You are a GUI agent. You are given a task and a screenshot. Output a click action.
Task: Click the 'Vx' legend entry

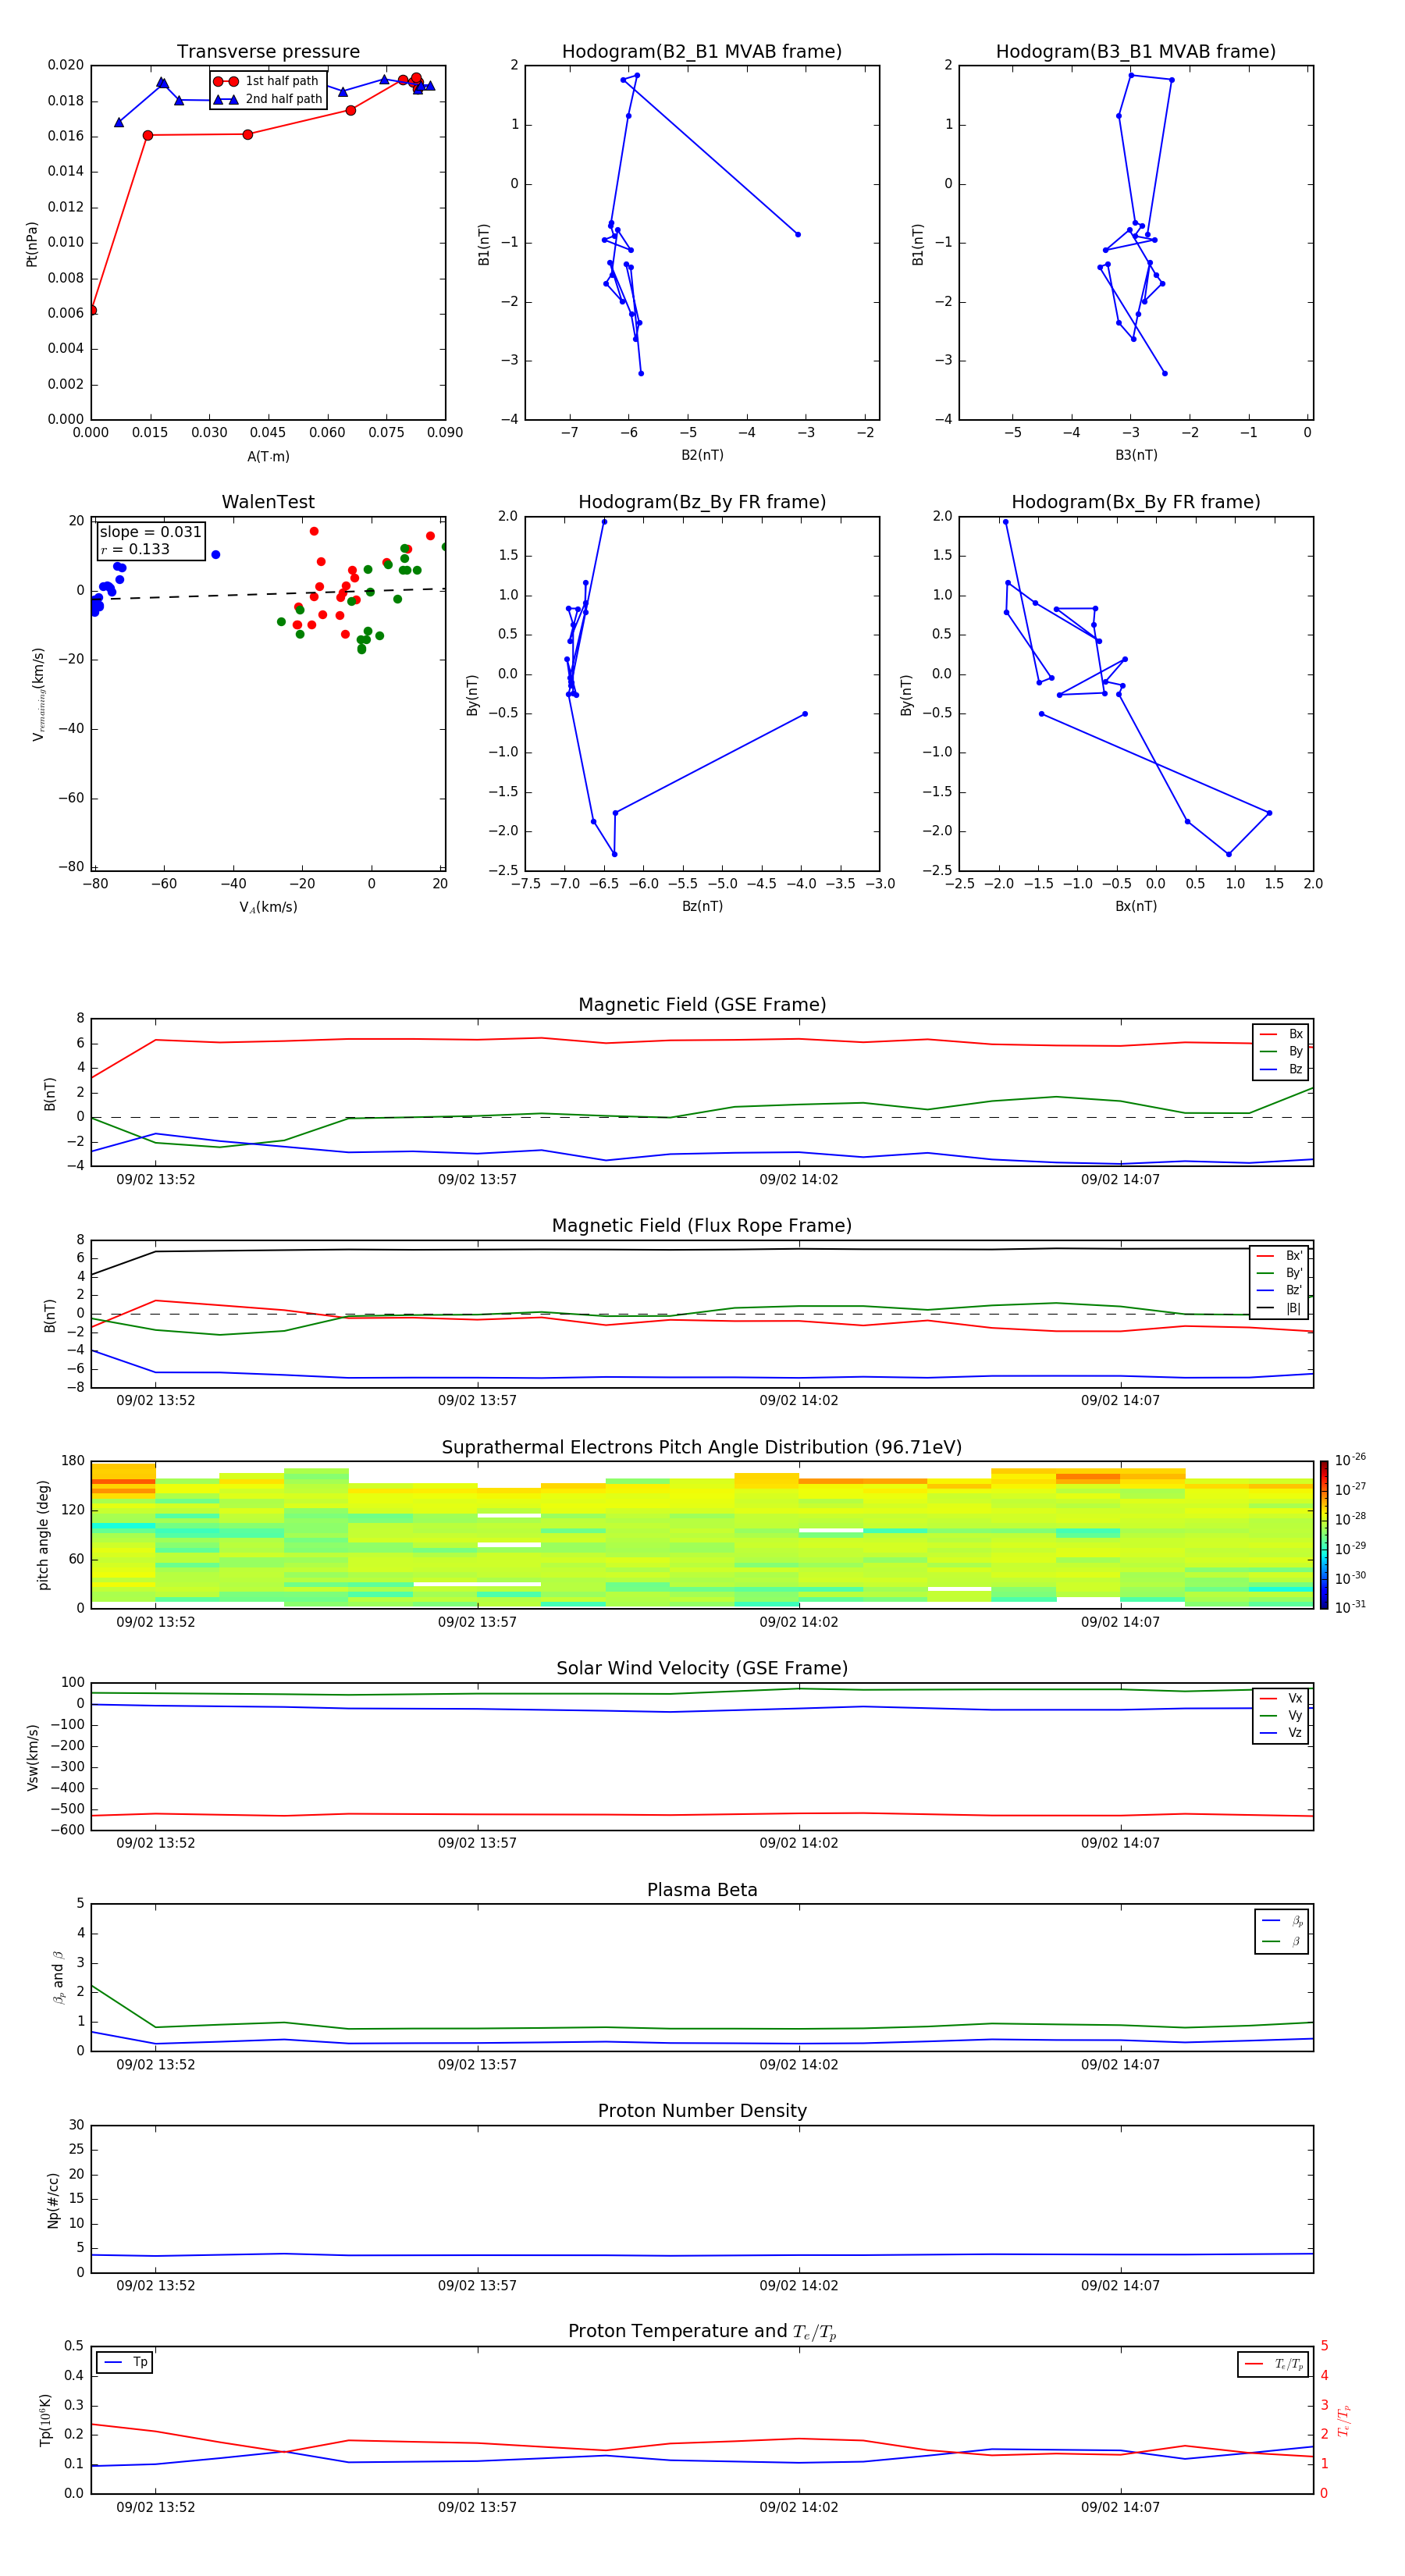[x=1281, y=1698]
